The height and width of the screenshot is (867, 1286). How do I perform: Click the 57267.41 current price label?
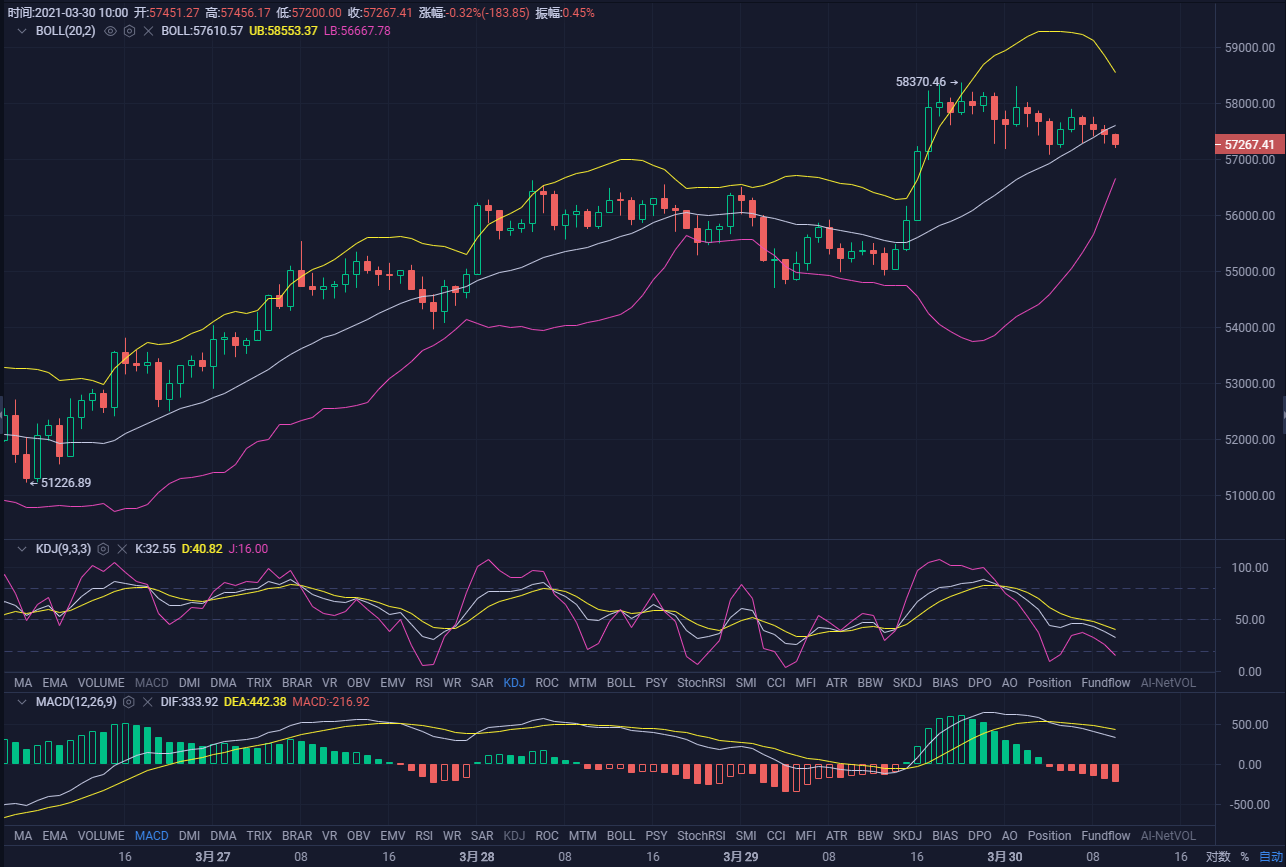tap(1247, 145)
